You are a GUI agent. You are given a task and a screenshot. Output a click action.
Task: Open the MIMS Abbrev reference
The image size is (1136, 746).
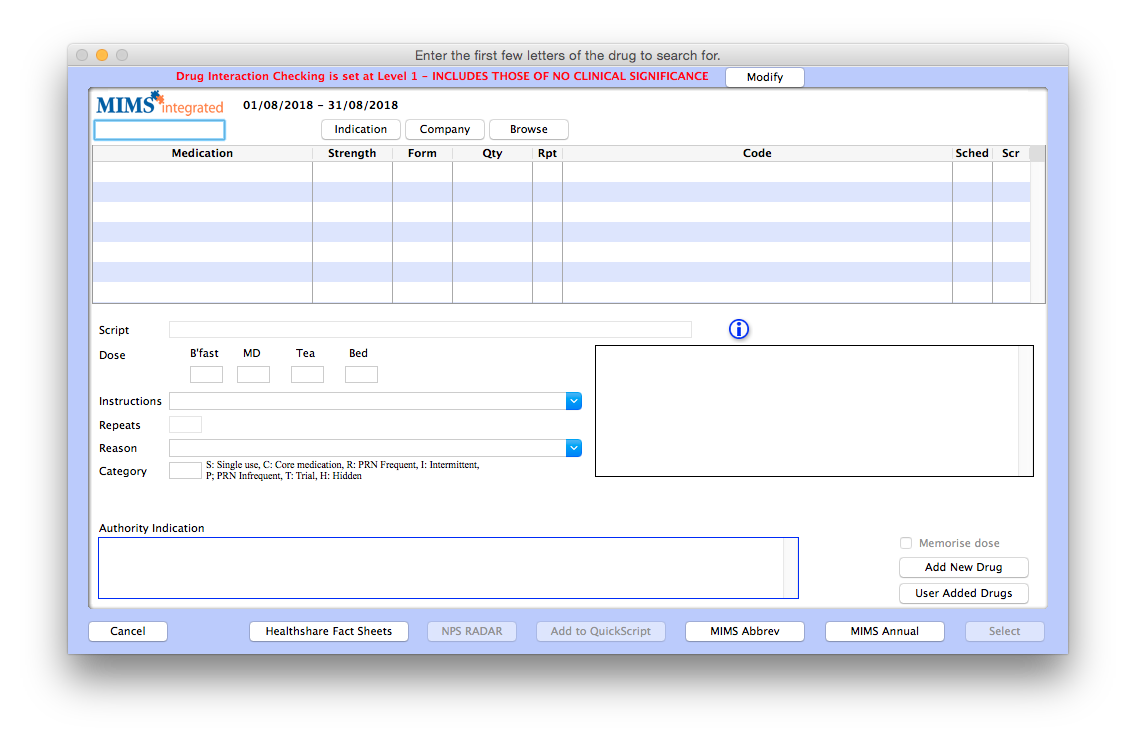(x=744, y=631)
